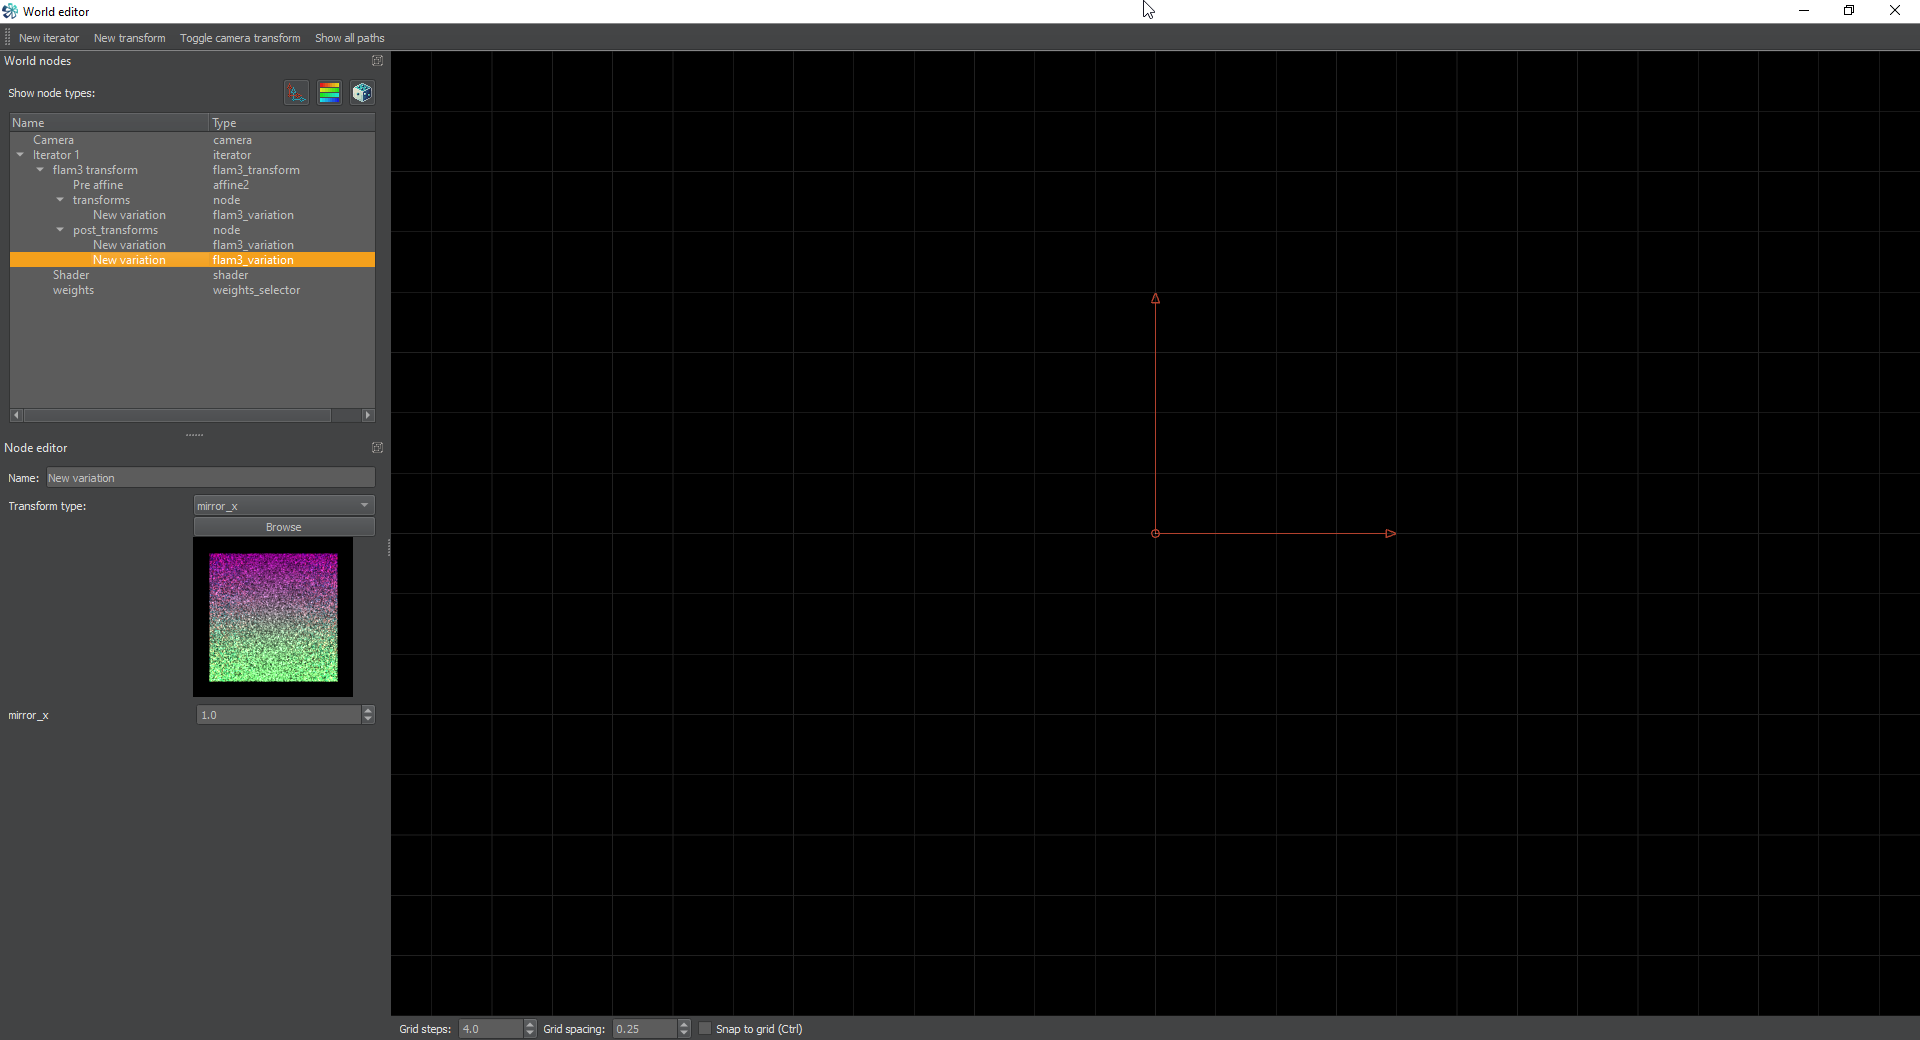The height and width of the screenshot is (1040, 1920).
Task: Click the World editor app icon
Action: pyautogui.click(x=10, y=11)
